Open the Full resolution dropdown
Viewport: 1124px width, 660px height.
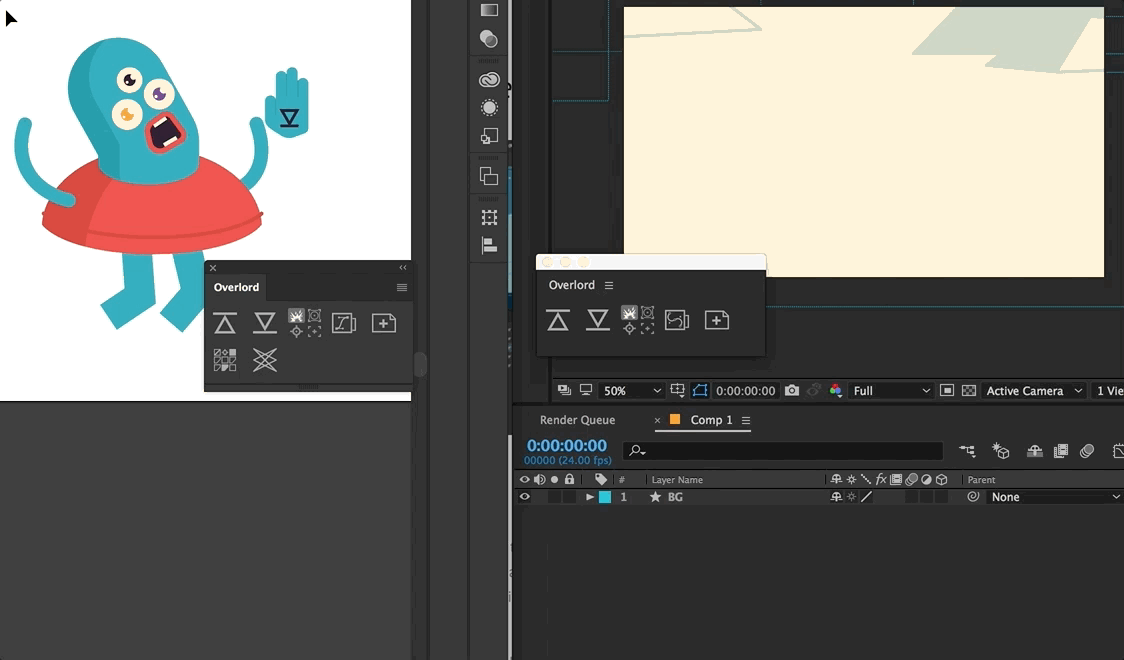[x=890, y=391]
